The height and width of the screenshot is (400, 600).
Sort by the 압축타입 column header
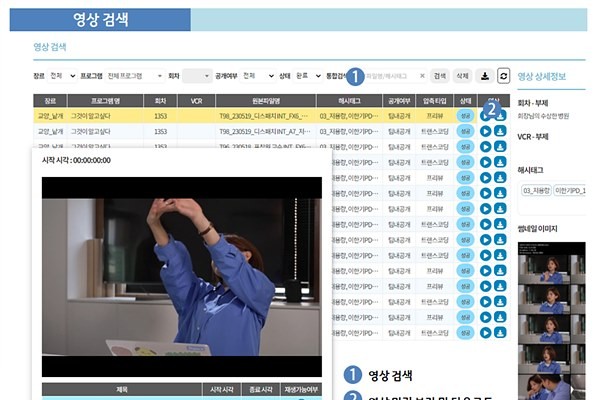coord(435,101)
